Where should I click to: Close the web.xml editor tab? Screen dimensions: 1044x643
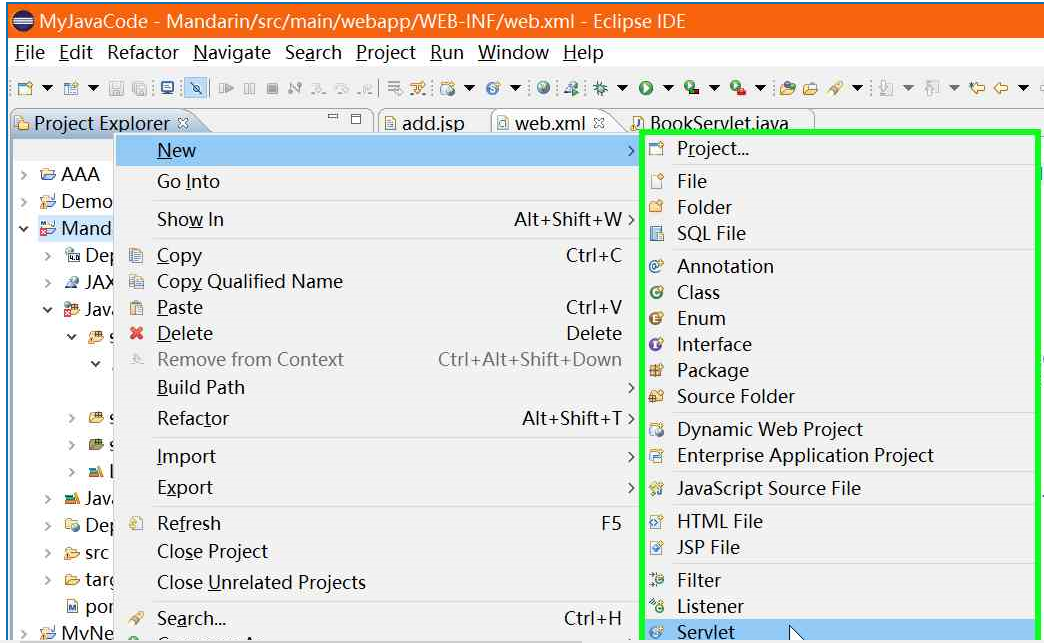(599, 123)
